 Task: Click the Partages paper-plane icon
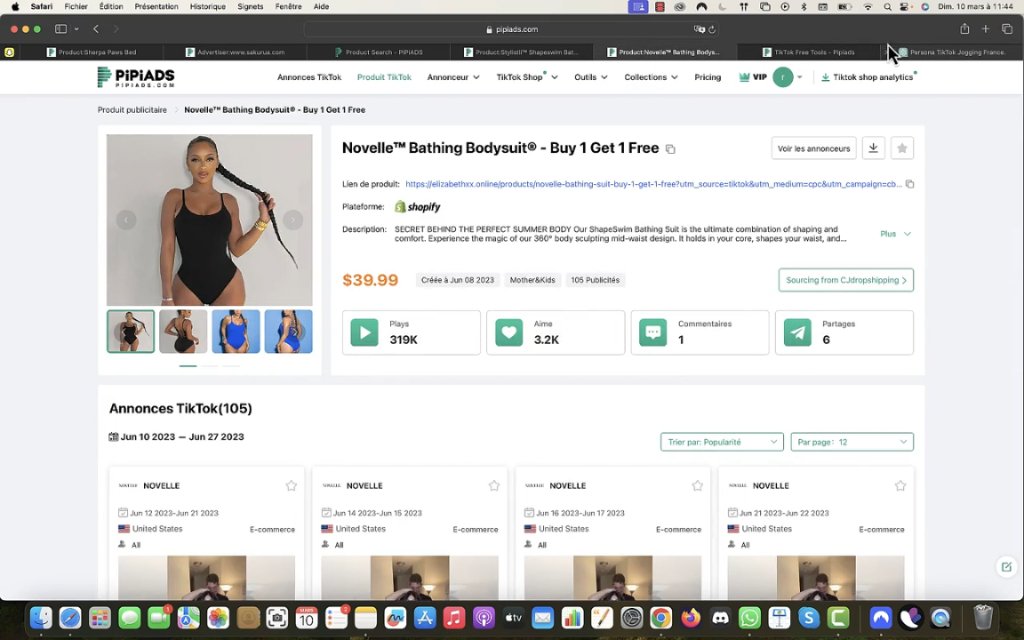797,332
